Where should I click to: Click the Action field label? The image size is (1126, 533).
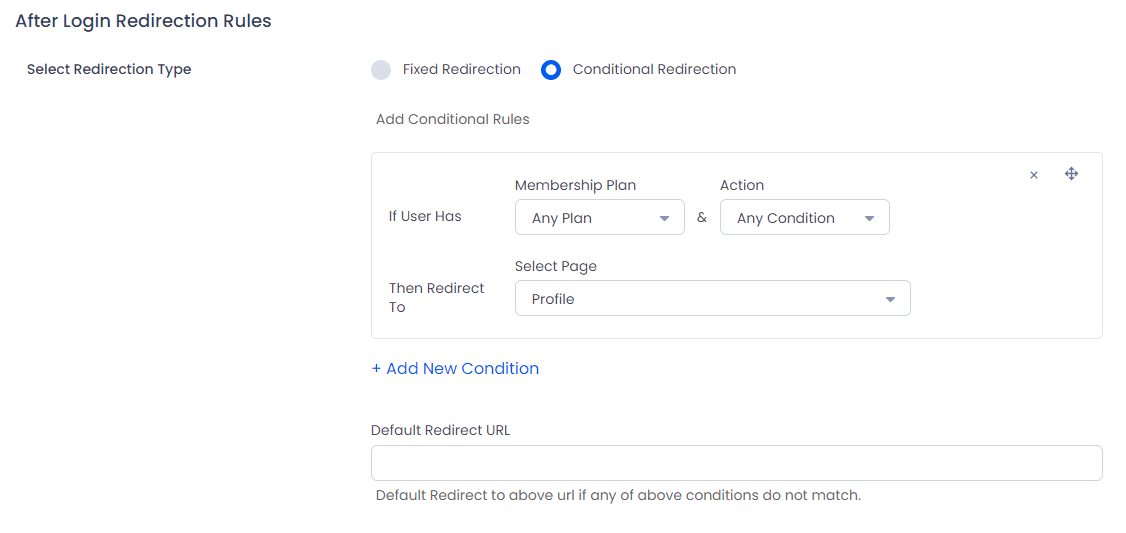pyautogui.click(x=742, y=185)
